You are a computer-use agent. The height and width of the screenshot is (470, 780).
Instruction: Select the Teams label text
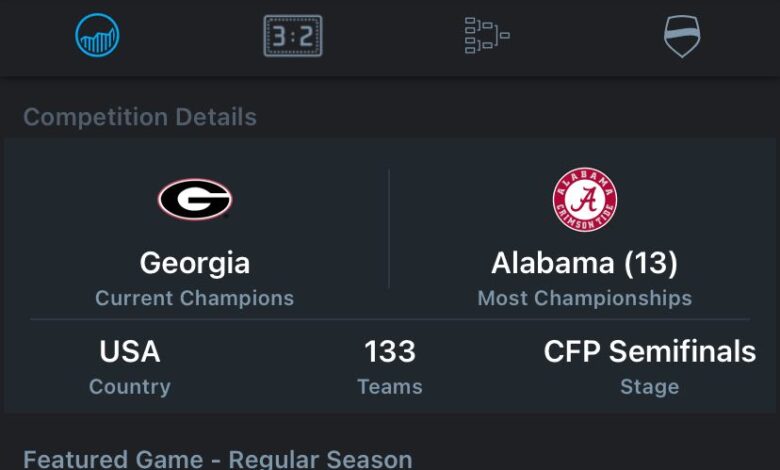click(x=390, y=387)
